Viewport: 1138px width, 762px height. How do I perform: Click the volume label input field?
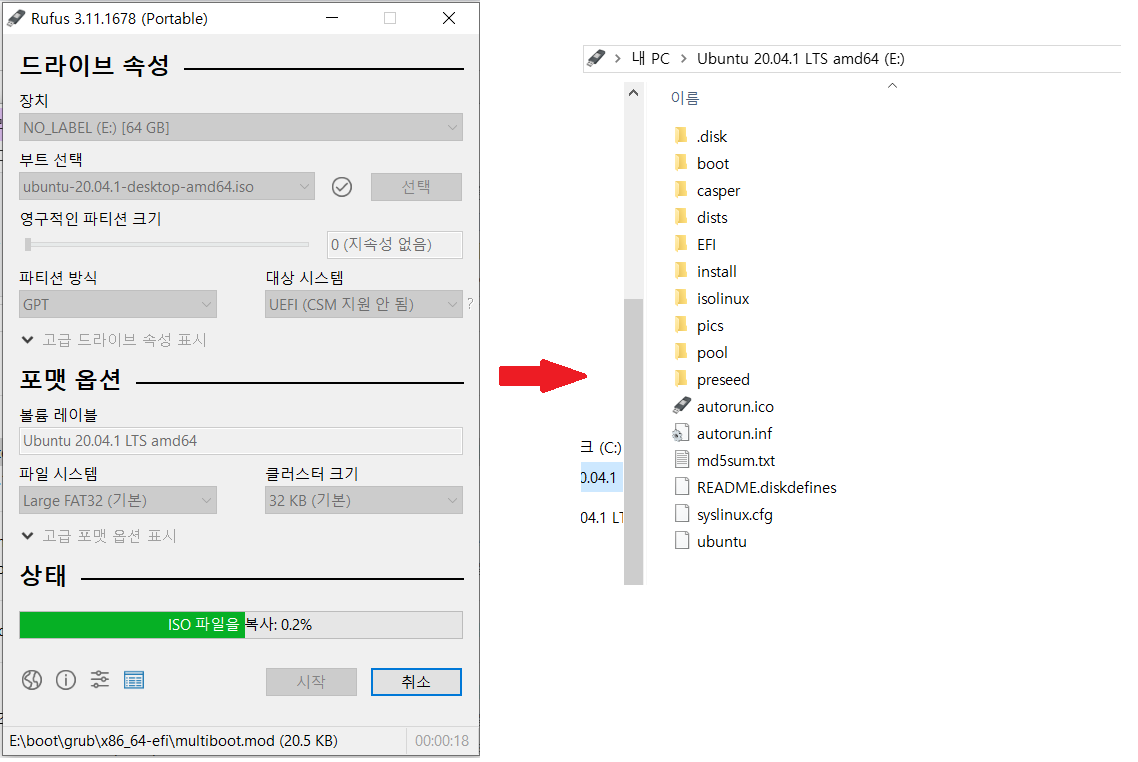[x=241, y=441]
